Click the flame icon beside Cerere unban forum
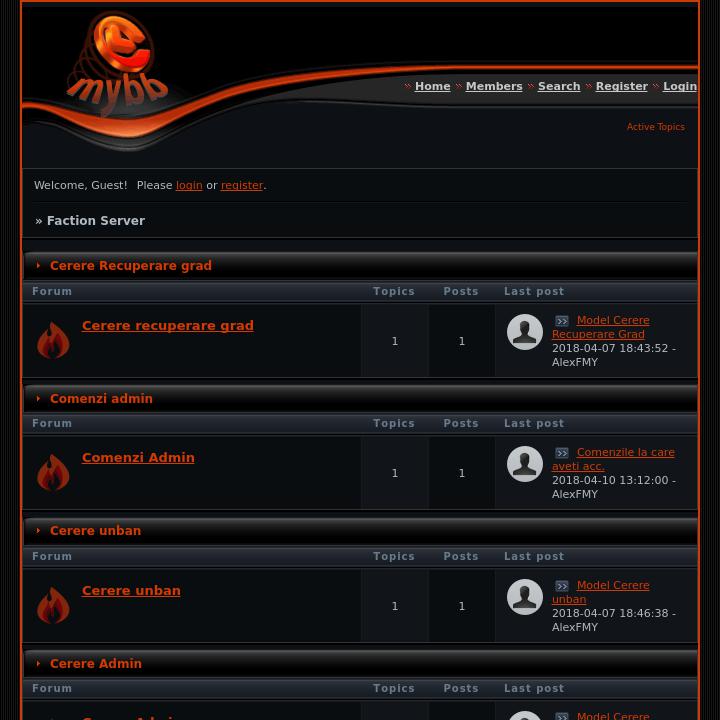 [x=53, y=605]
